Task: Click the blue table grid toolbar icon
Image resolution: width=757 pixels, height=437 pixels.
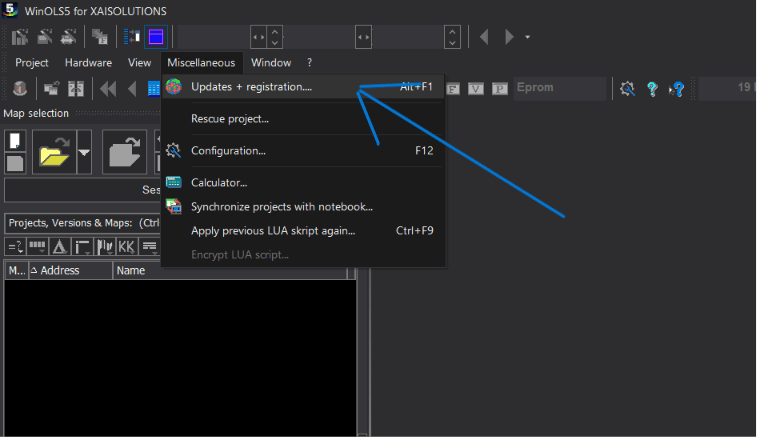Action: coord(154,89)
